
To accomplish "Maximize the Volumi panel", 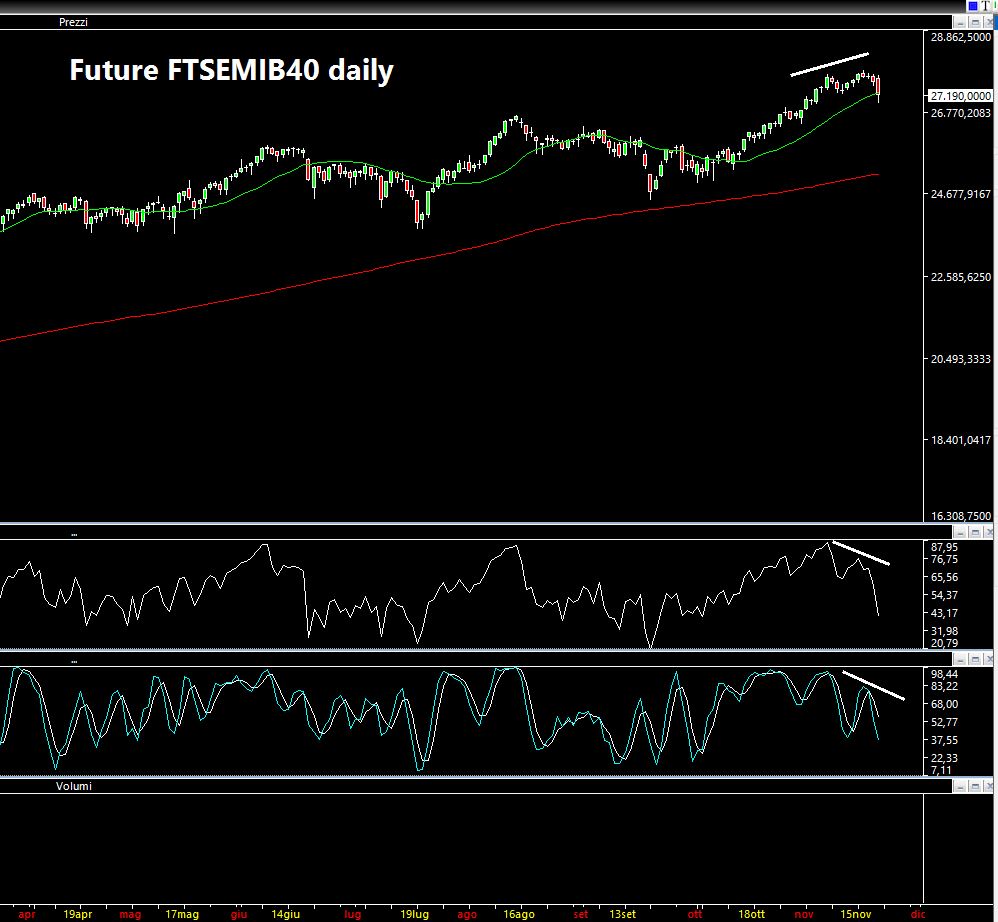I will 975,786.
